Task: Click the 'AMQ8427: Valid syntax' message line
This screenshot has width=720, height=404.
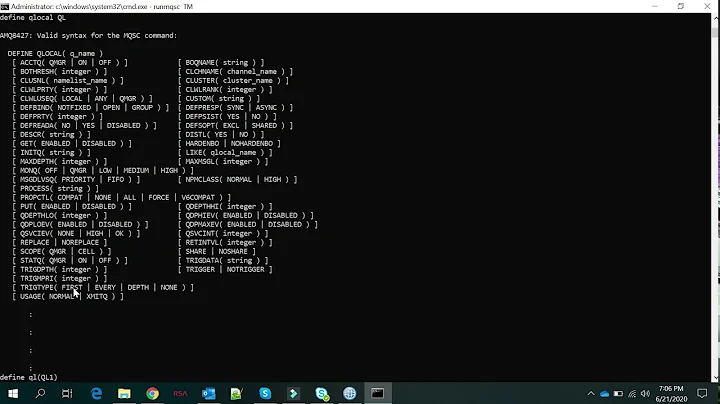Action: (x=88, y=35)
